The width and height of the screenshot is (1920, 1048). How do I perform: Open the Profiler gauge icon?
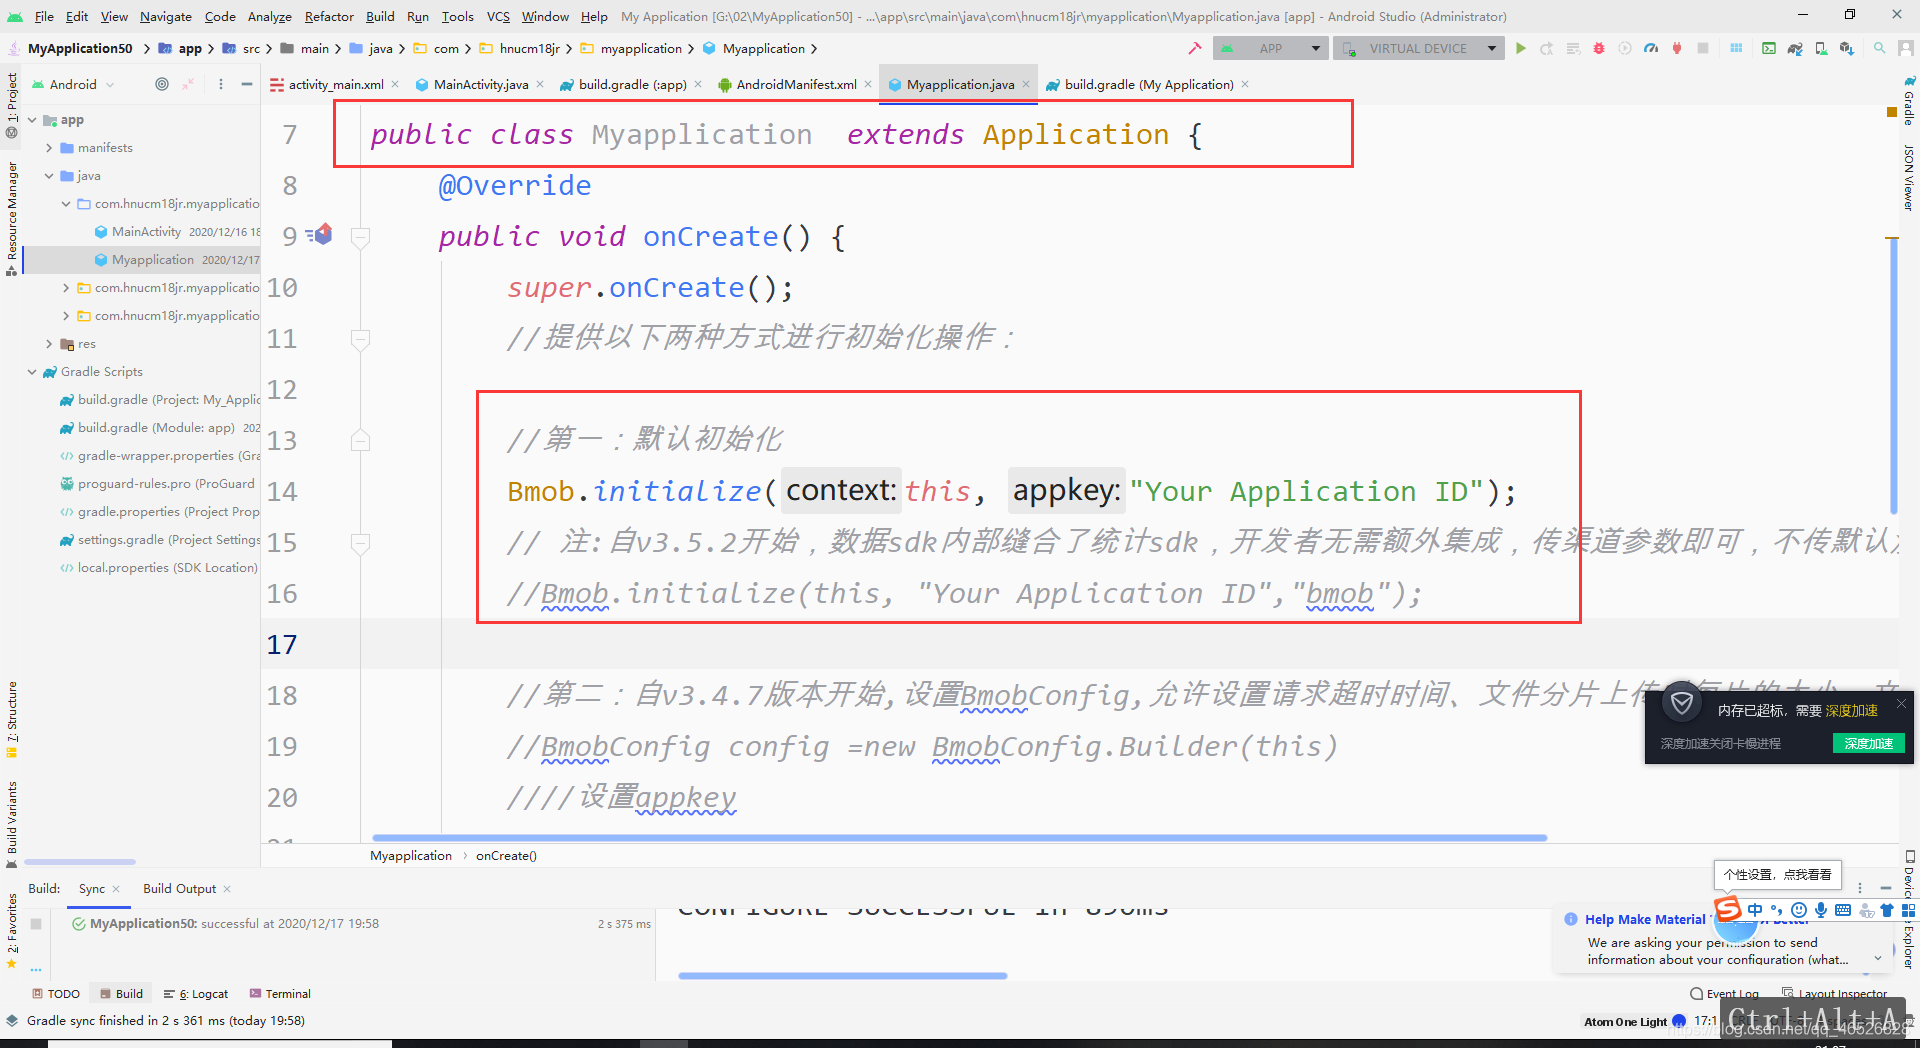click(x=1650, y=48)
